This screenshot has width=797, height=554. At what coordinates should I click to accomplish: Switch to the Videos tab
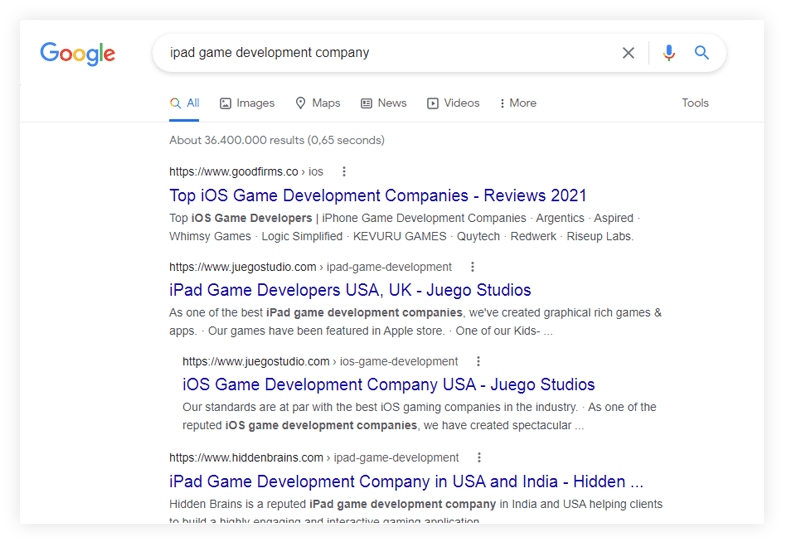[x=453, y=103]
